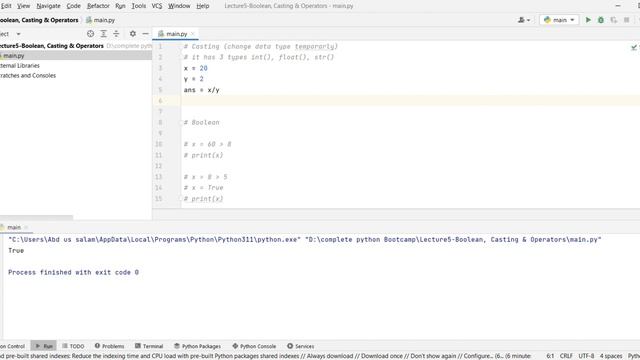Open the Python Packages tool window

click(197, 346)
